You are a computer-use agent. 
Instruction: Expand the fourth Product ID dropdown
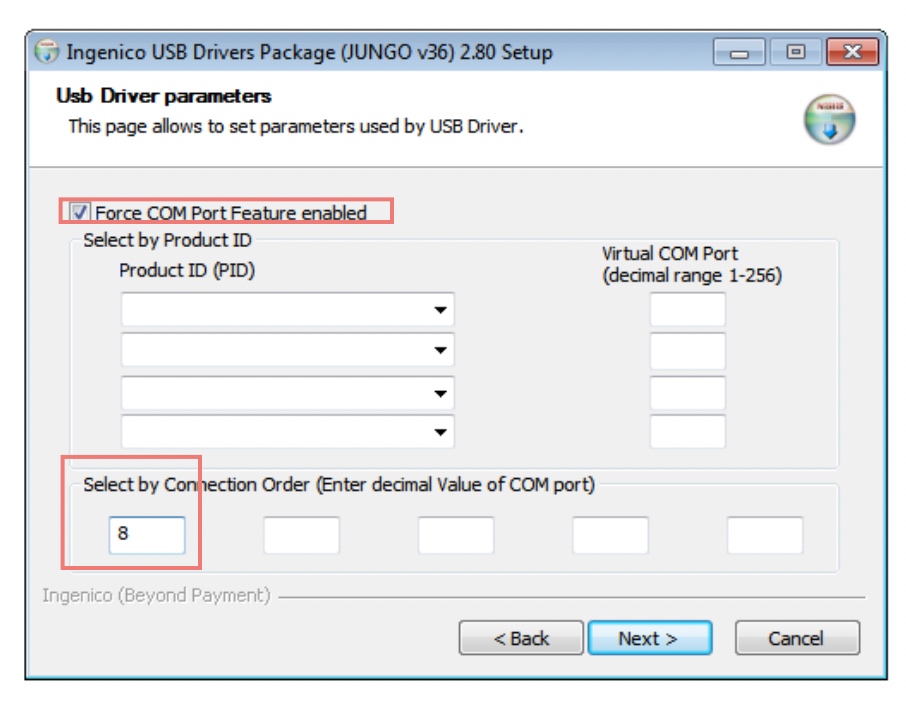pyautogui.click(x=287, y=431)
